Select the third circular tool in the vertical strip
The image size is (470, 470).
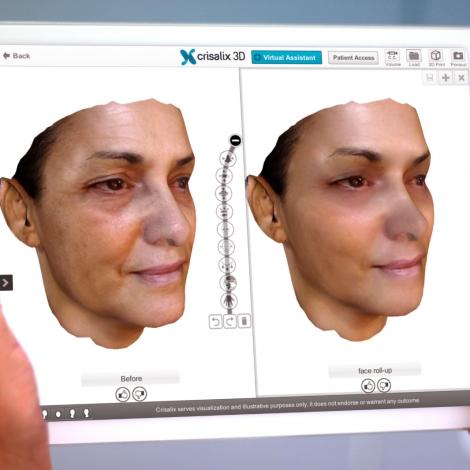click(224, 194)
